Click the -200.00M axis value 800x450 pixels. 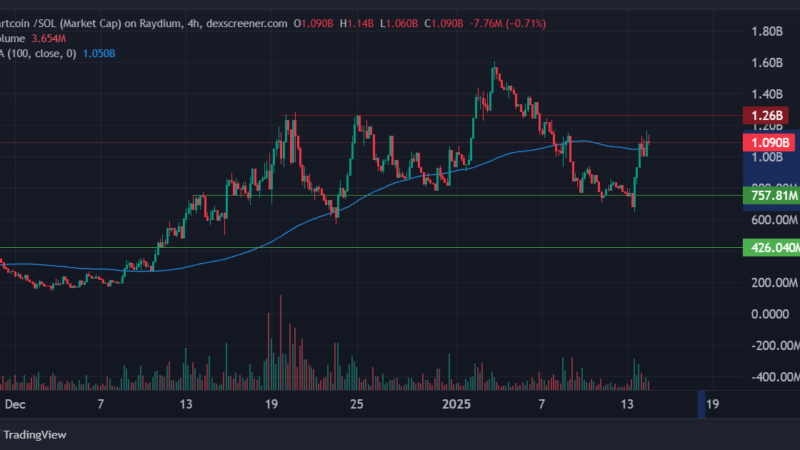point(776,345)
